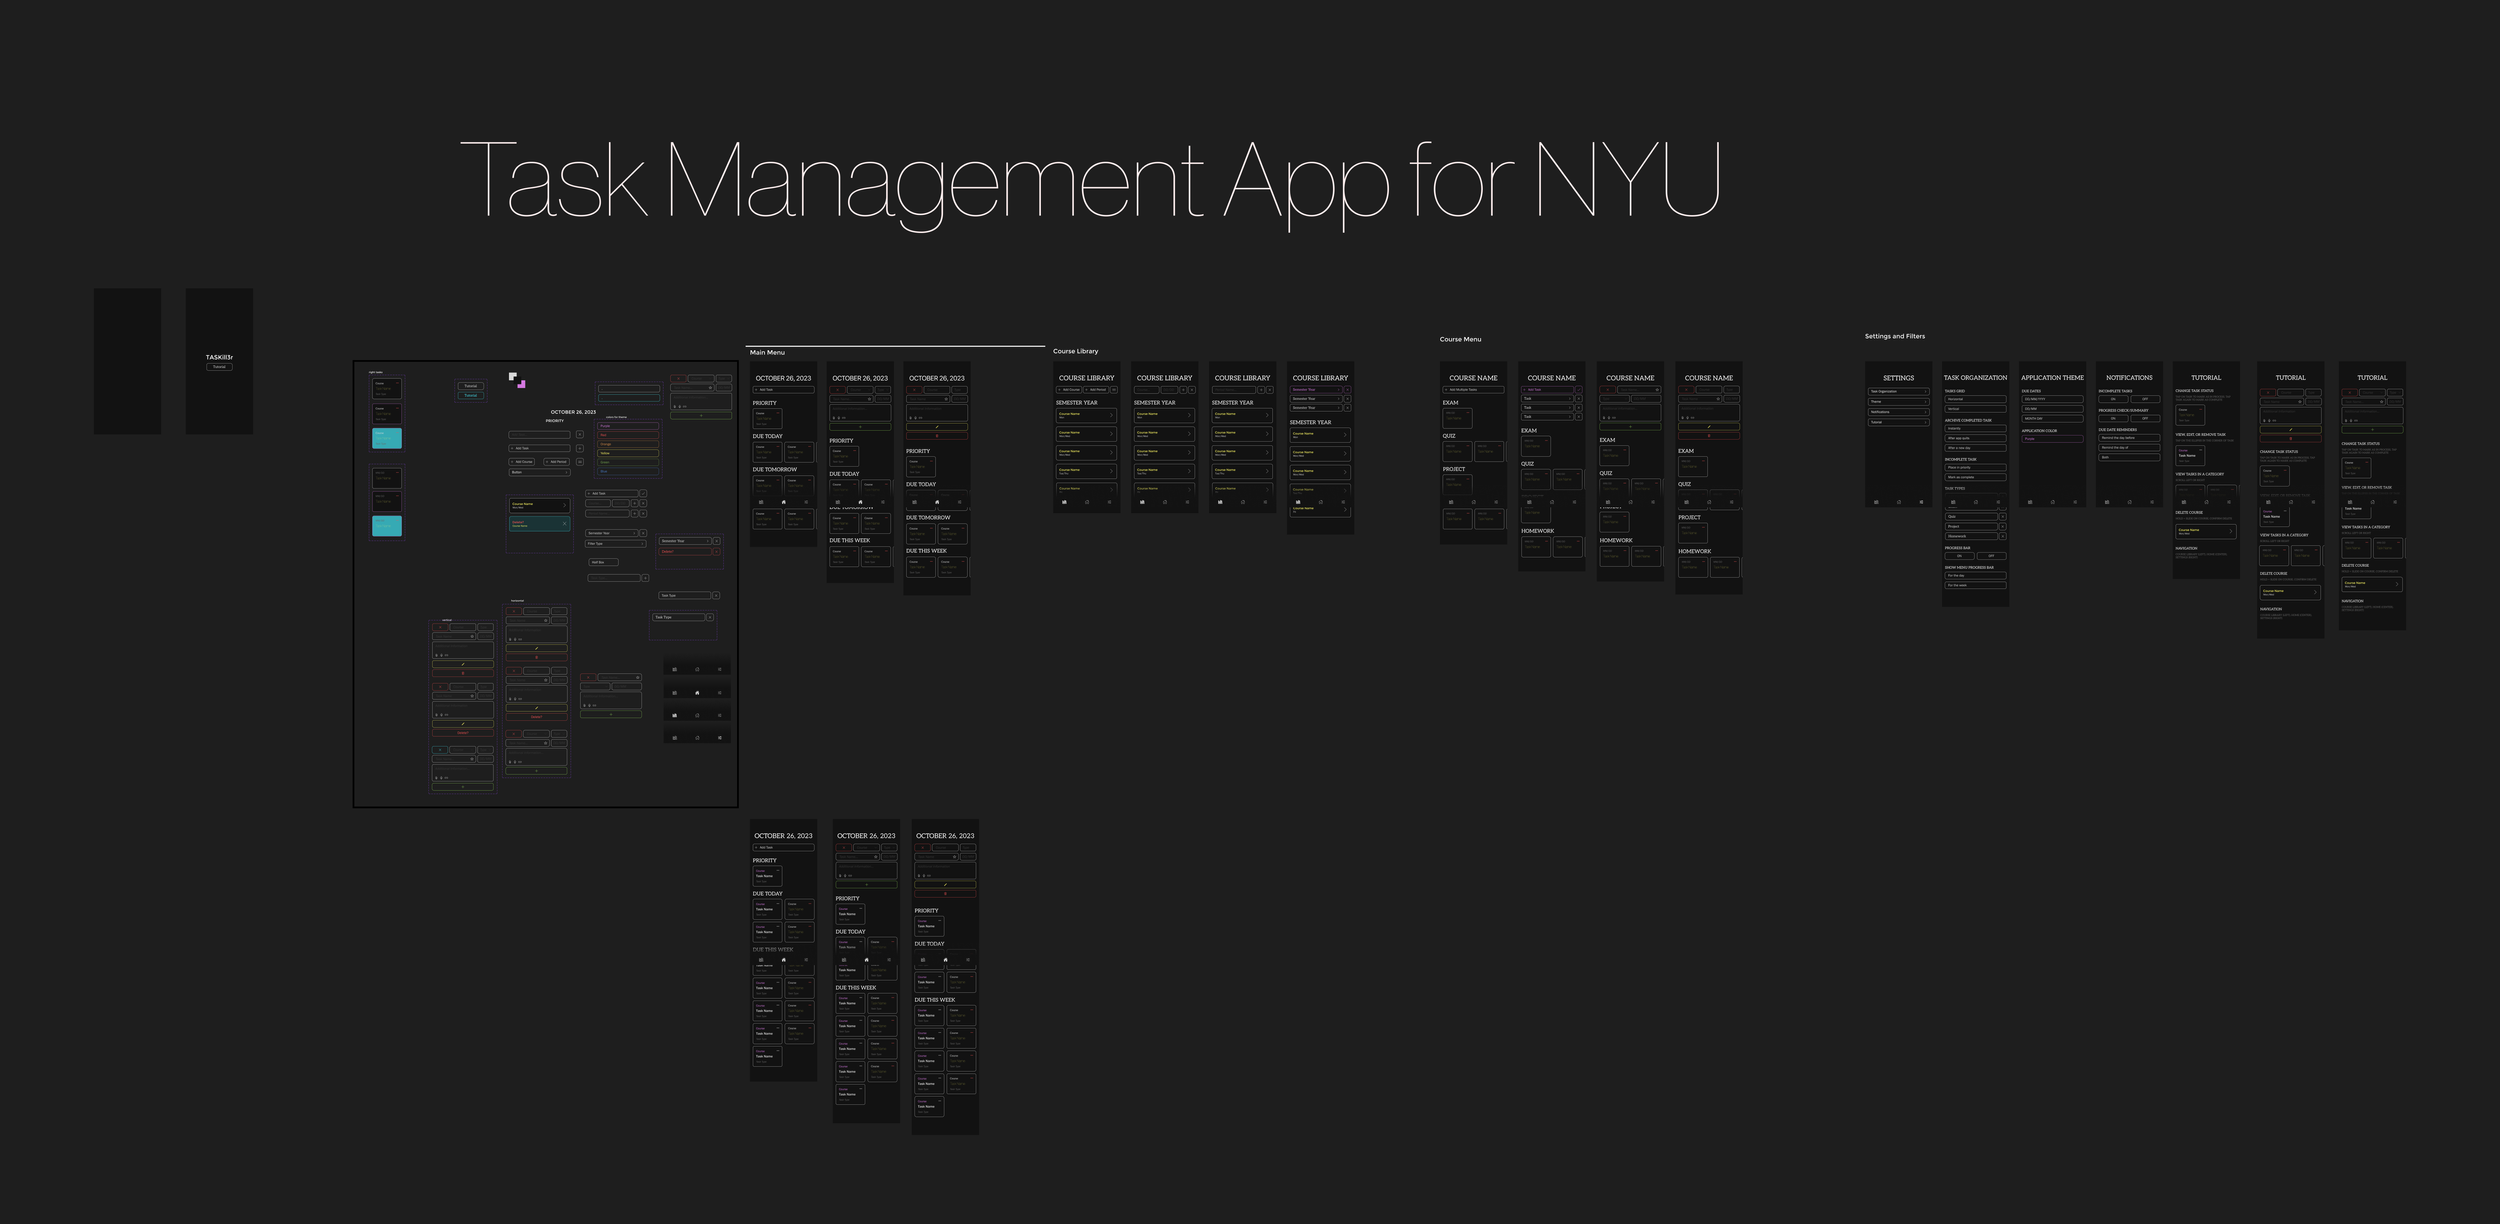Image resolution: width=2500 pixels, height=1224 pixels.
Task: Click the Purple application color swatch
Action: click(x=2052, y=439)
